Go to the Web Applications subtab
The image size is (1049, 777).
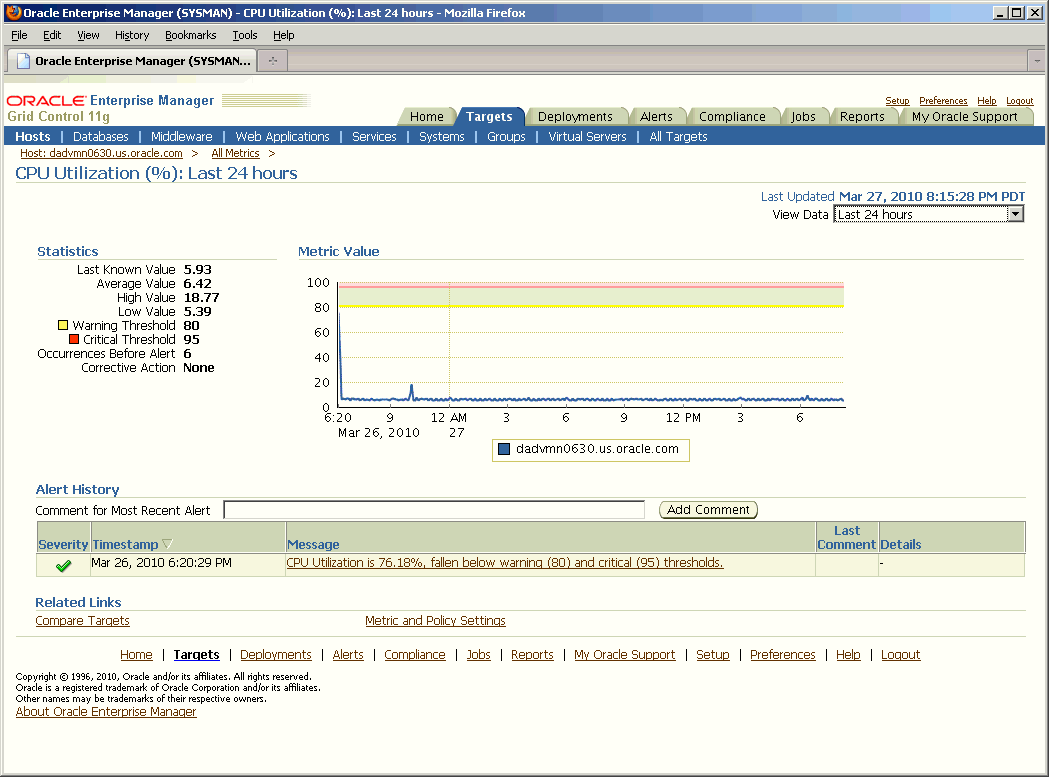(282, 137)
